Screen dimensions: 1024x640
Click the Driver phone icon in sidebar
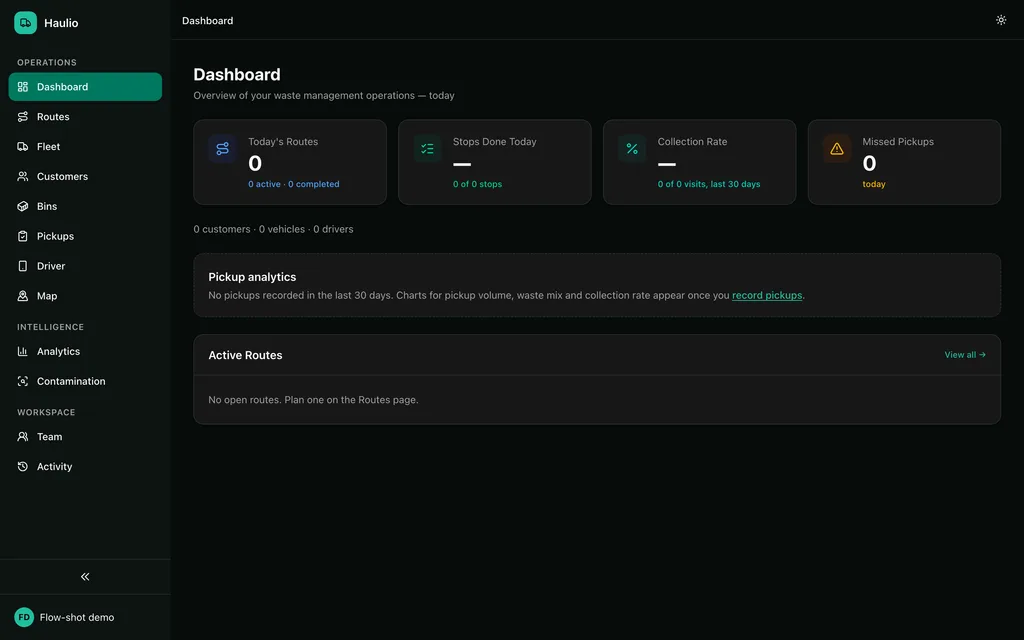23,266
